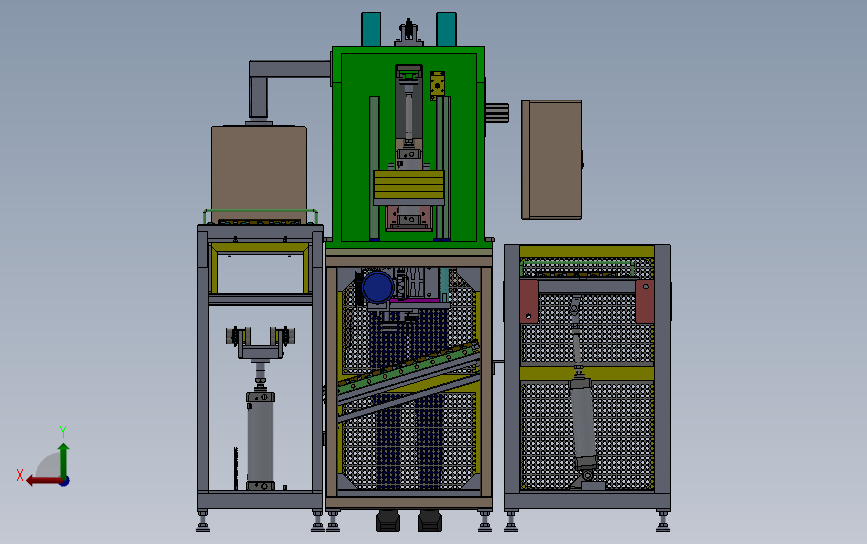Viewport: 867px width, 544px height.
Task: Click the green Y axis arrow of the triad
Action: tap(64, 460)
